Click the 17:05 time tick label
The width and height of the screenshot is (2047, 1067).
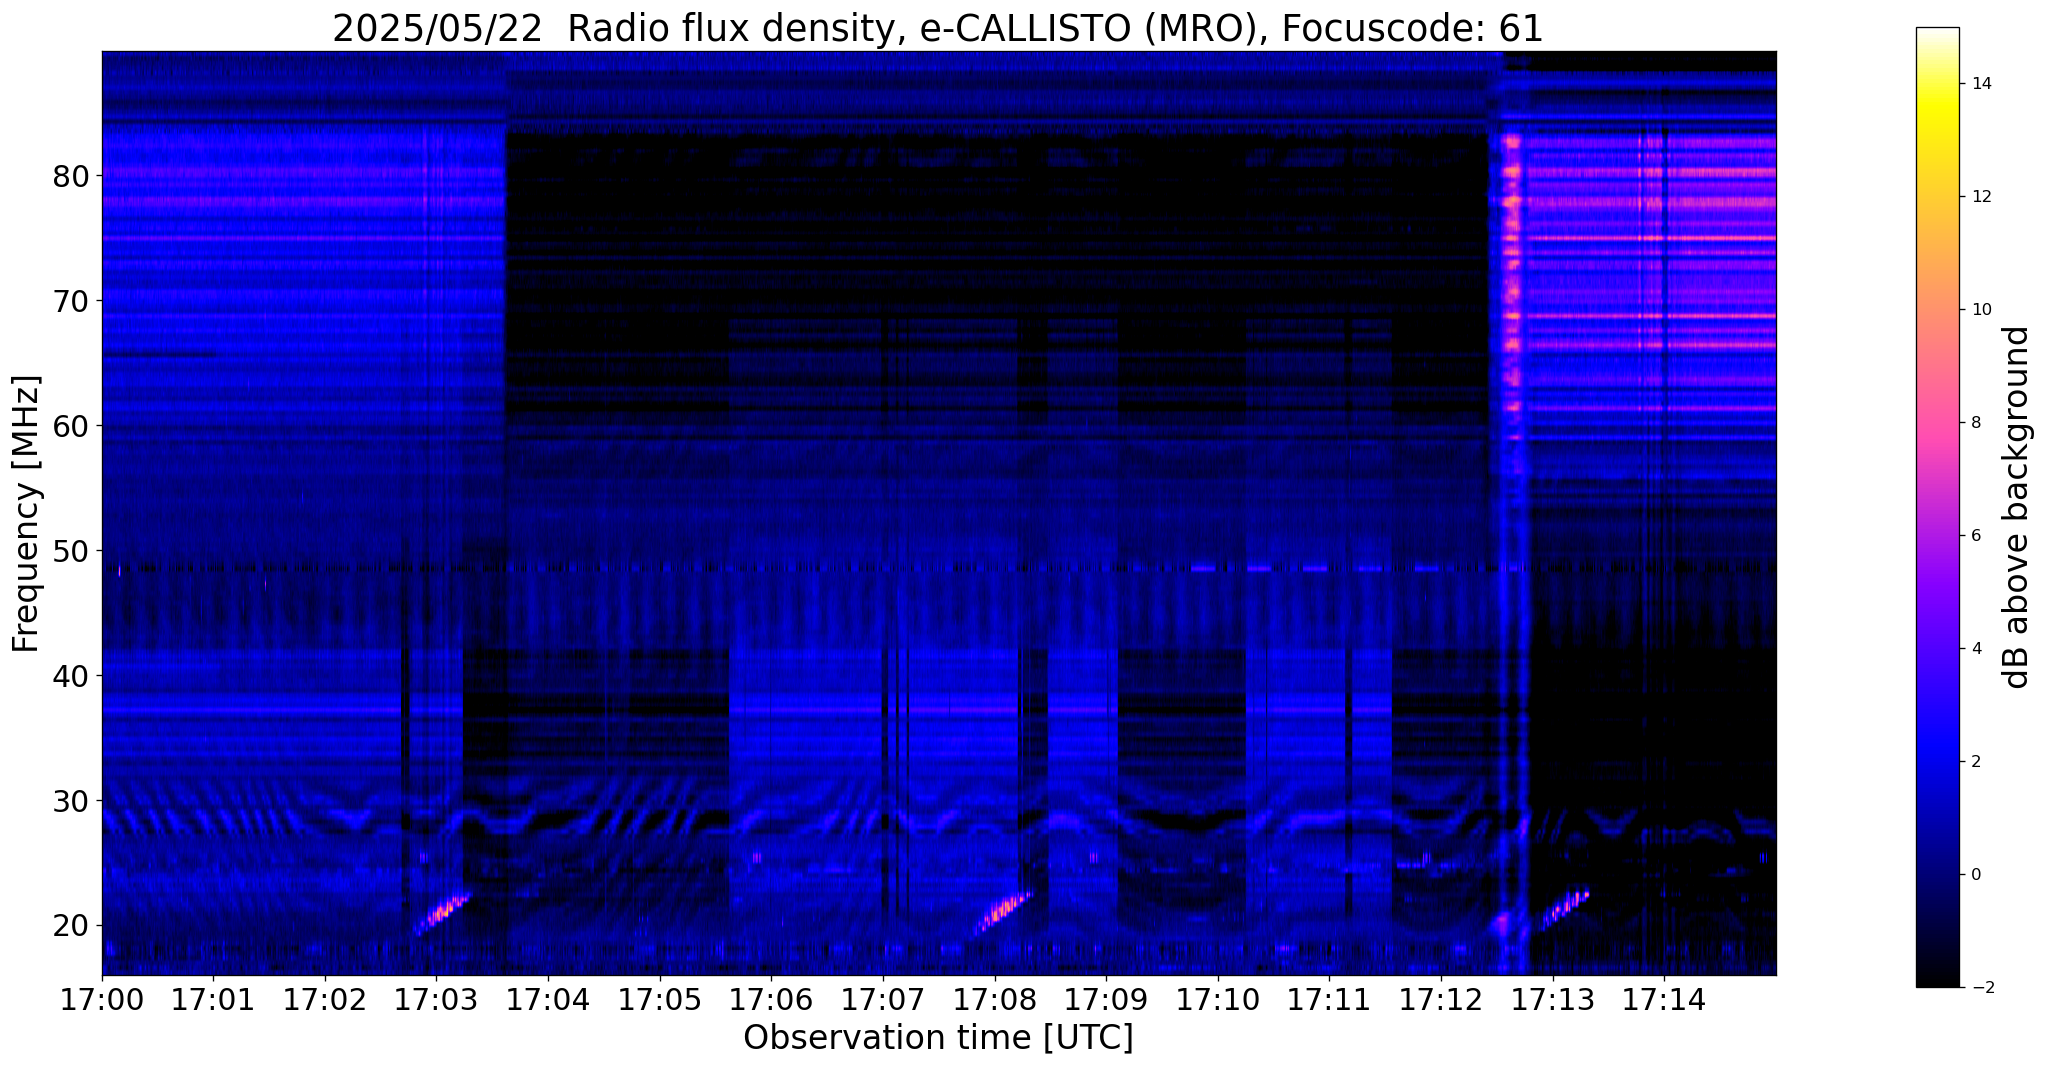pyautogui.click(x=660, y=1000)
